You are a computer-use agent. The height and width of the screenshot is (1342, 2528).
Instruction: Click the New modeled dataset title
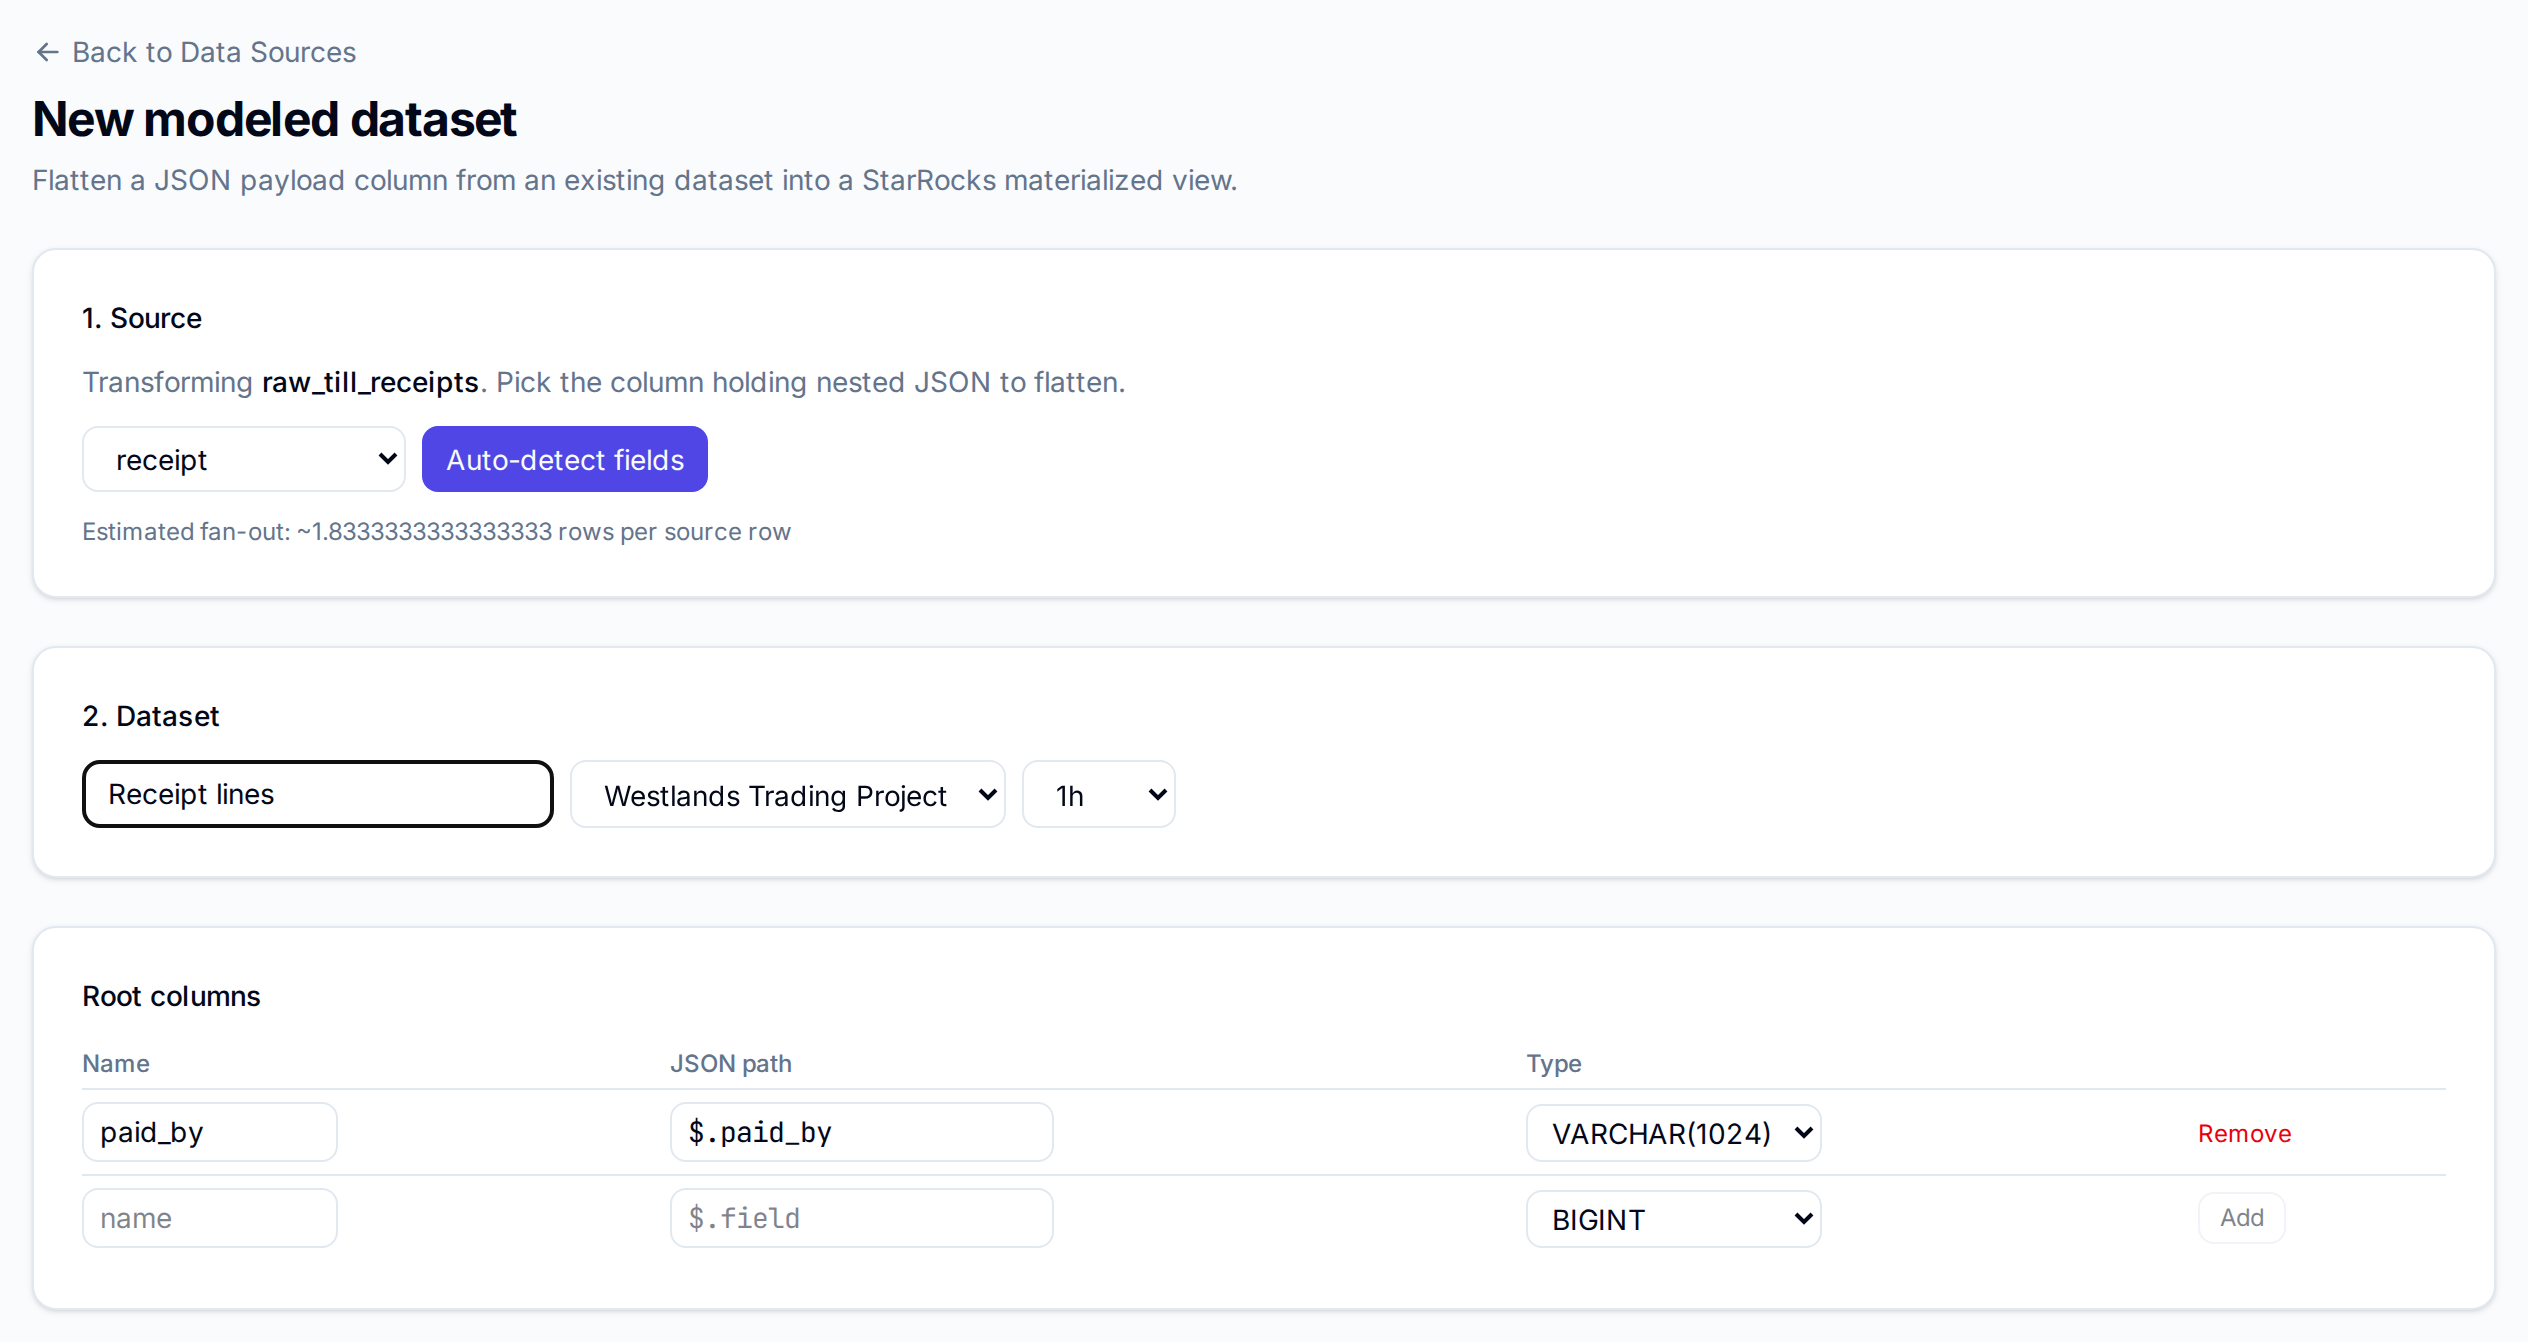[x=275, y=119]
